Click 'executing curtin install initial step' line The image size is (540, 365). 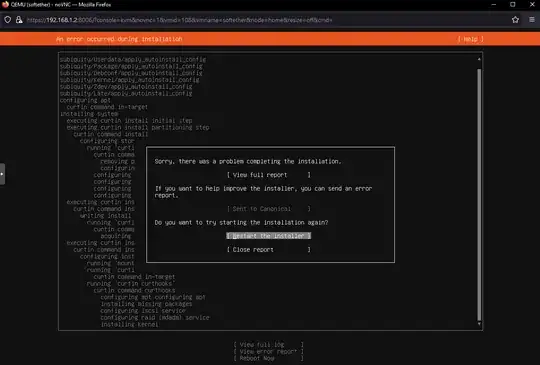coord(129,121)
